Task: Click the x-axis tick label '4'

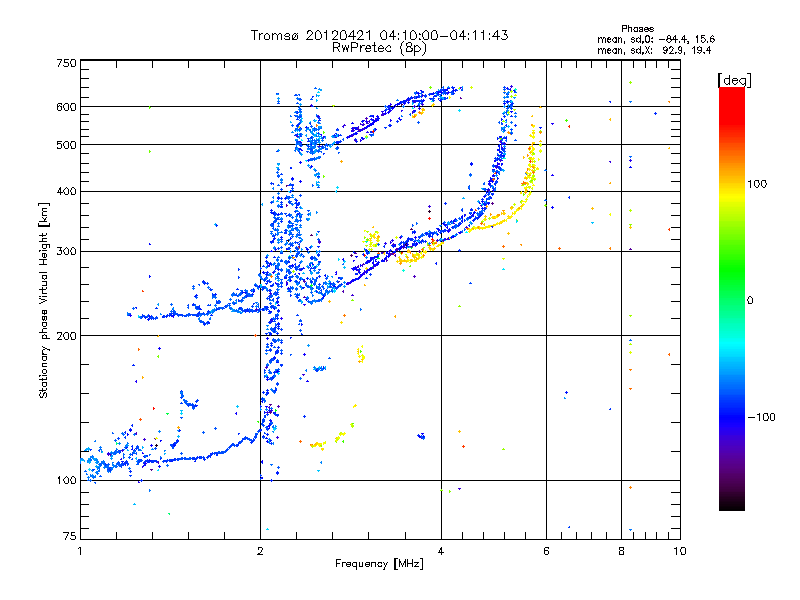Action: (x=441, y=551)
